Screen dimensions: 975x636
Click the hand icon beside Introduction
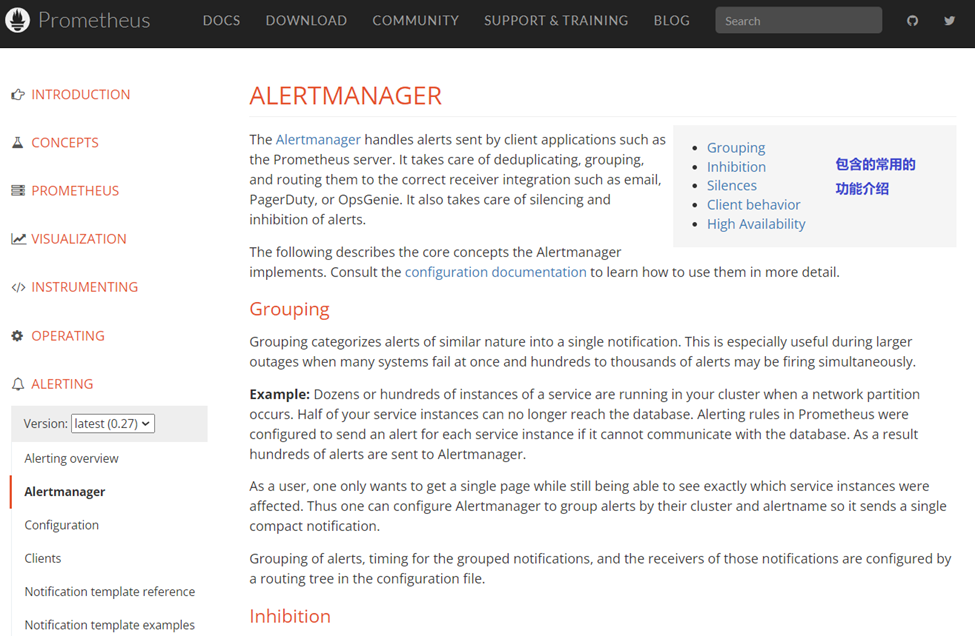pyautogui.click(x=18, y=94)
